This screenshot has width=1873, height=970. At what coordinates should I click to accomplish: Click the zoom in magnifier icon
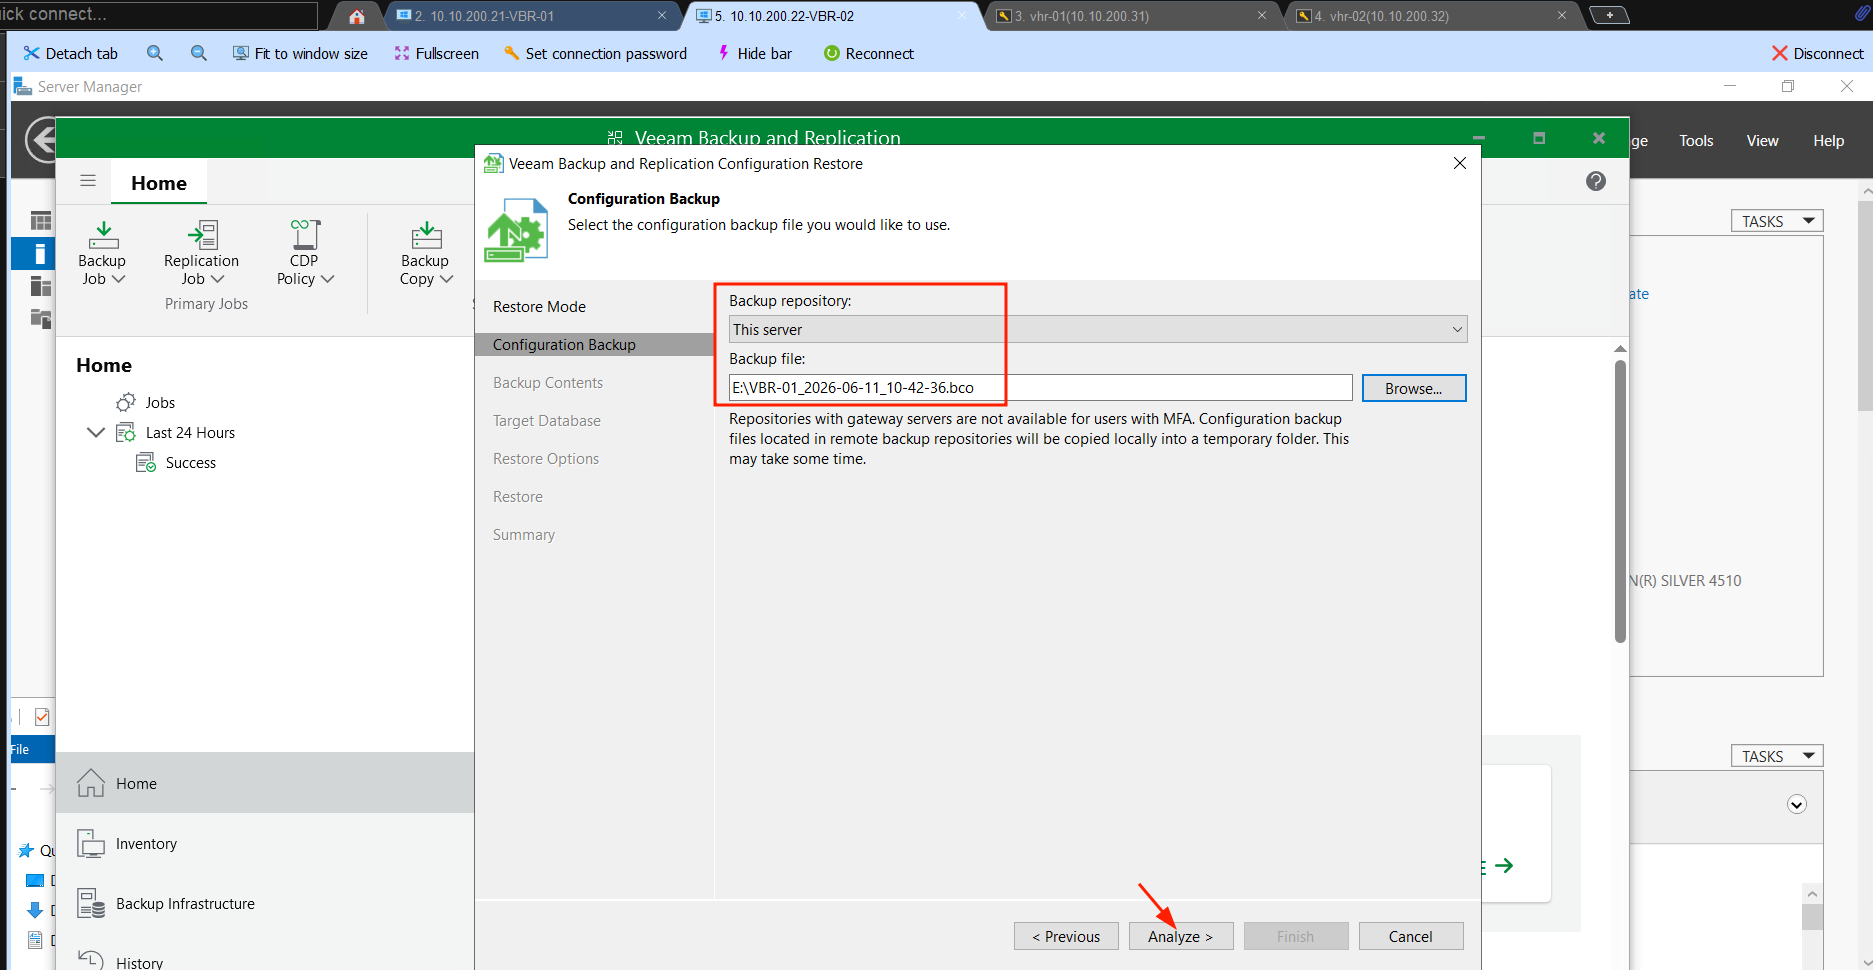click(155, 53)
